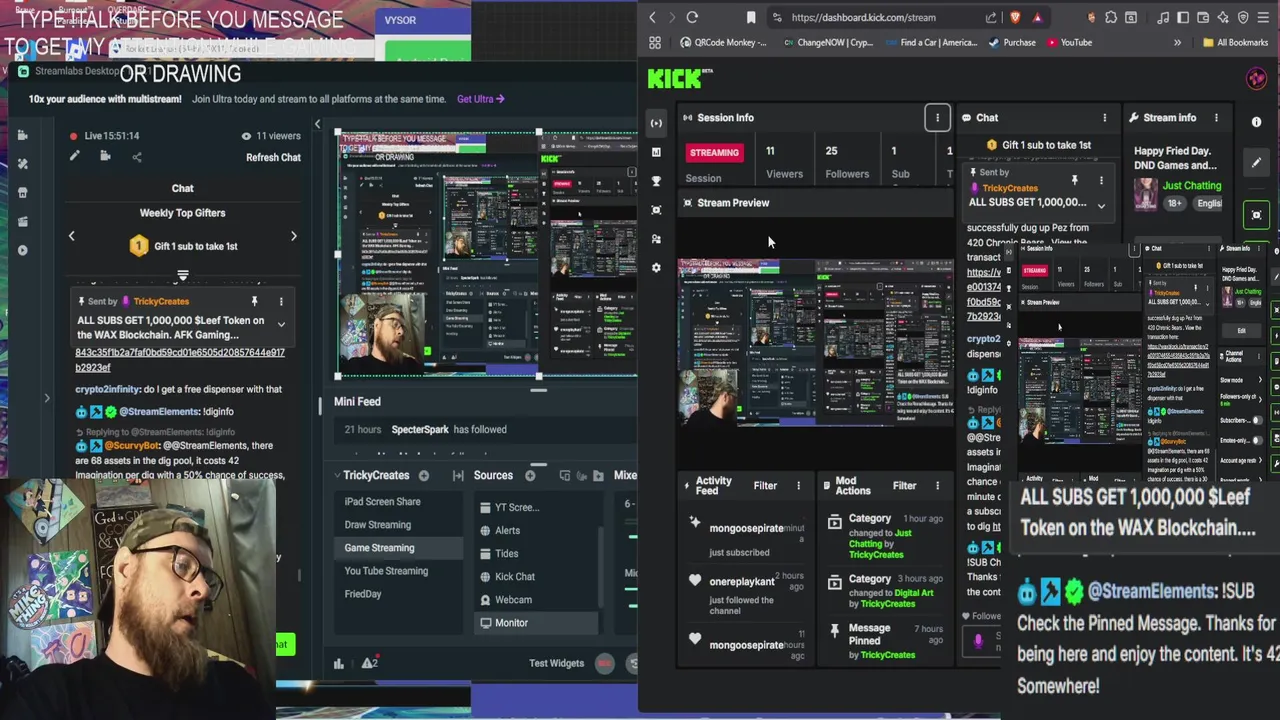This screenshot has width=1280, height=720.
Task: Open Streamlabs editor sidebar camera icon
Action: tap(23, 135)
